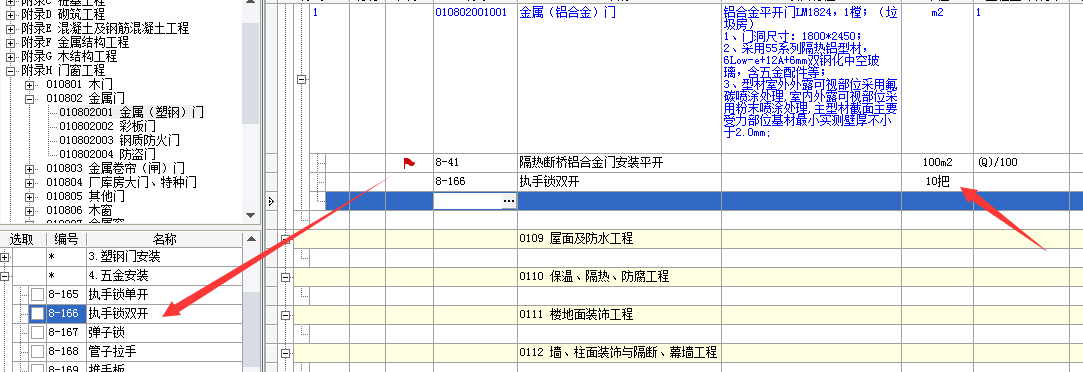Check the 8-166 执手锁双开 checkbox
The height and width of the screenshot is (372, 1083).
click(37, 313)
